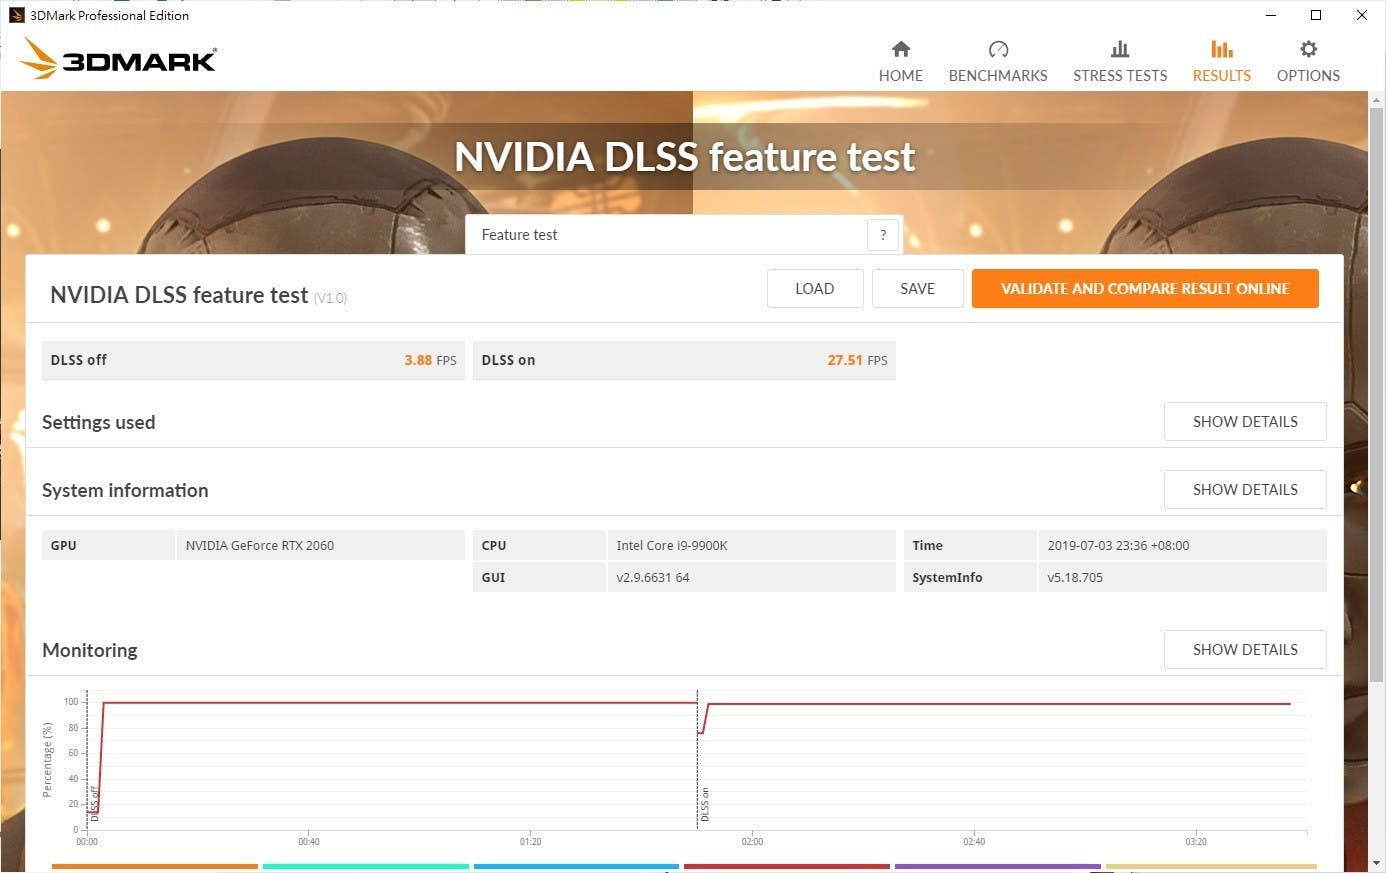
Task: Click the DLSS on marker in graph
Action: click(x=705, y=804)
